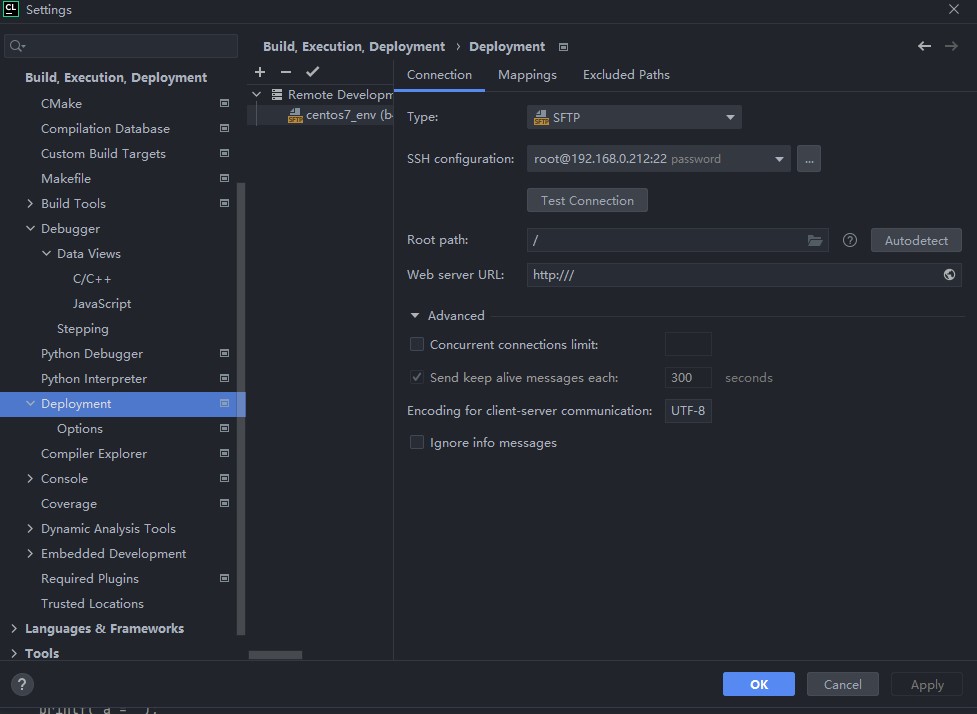Image resolution: width=977 pixels, height=714 pixels.
Task: Click the project-level icon beside Required Plugins
Action: pos(224,578)
